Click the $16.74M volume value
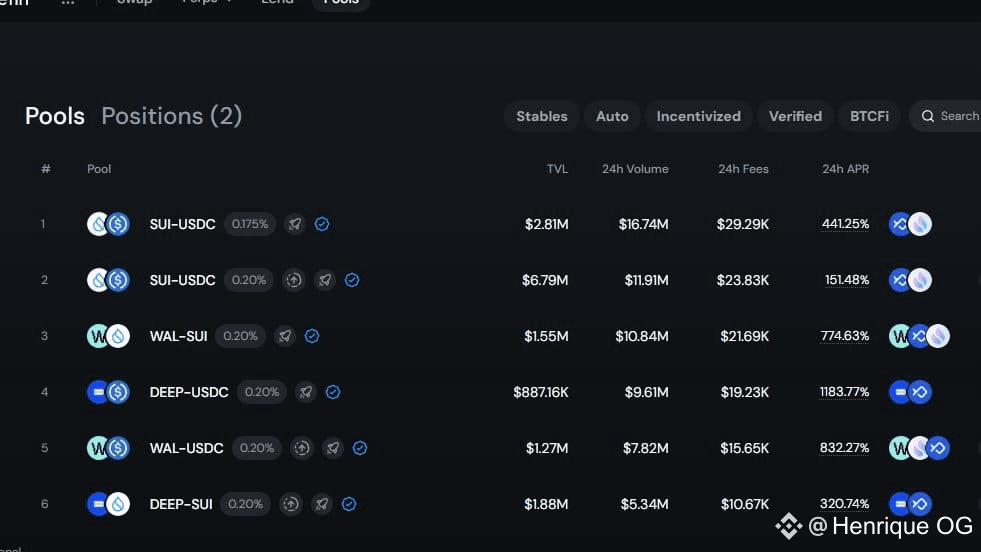The height and width of the screenshot is (552, 981). click(643, 224)
